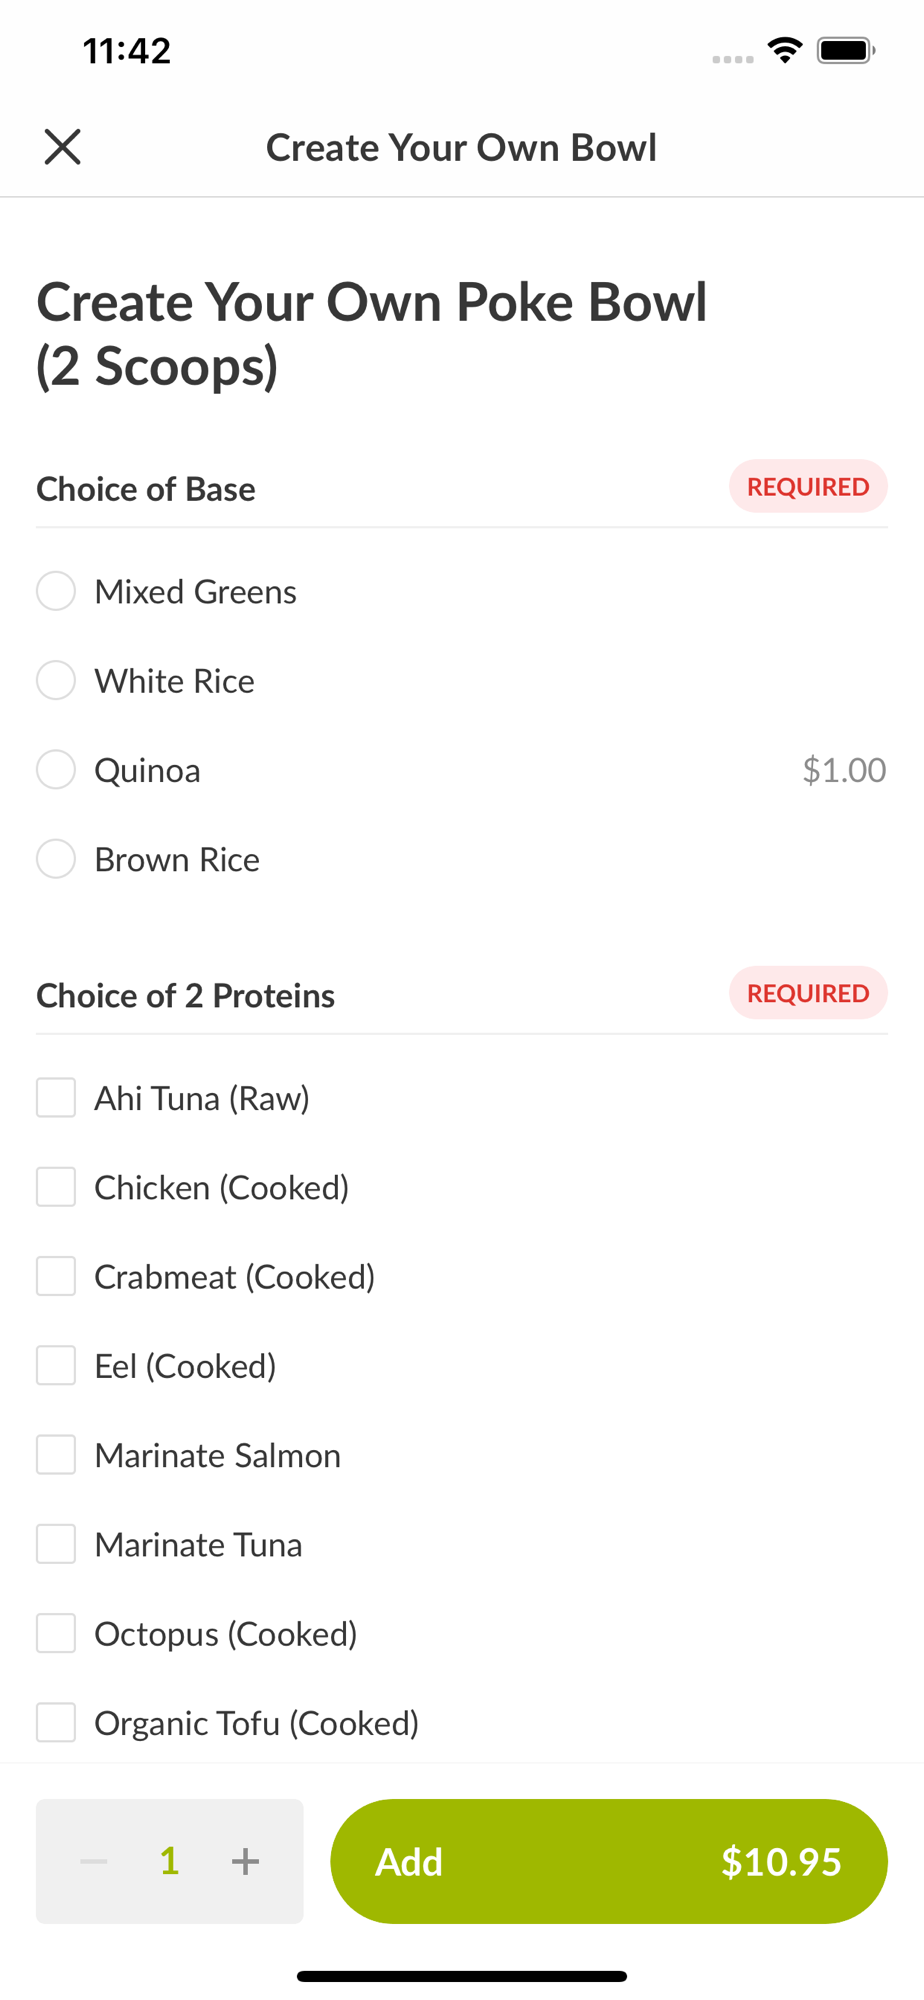Check the Ahi Tuna (Raw) protein
The image size is (924, 2000).
[56, 1098]
